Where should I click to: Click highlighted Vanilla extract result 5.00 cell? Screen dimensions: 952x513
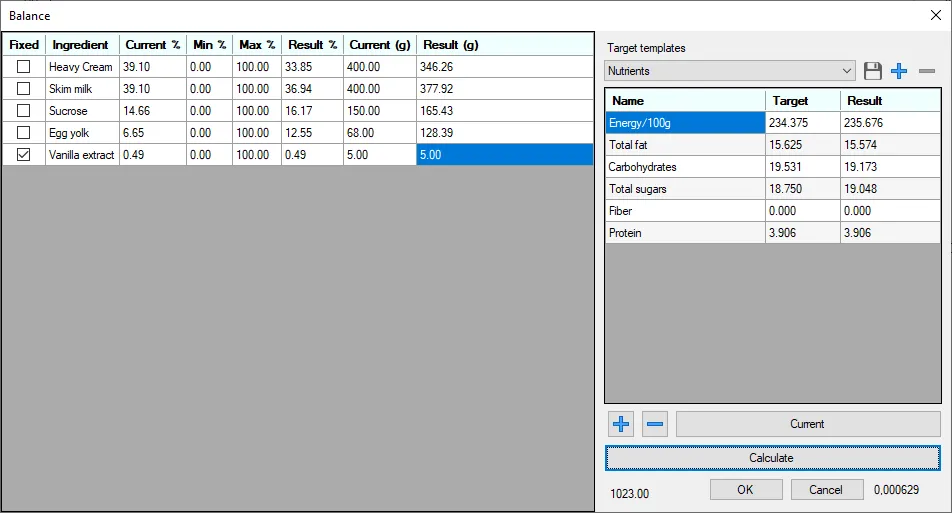point(505,154)
